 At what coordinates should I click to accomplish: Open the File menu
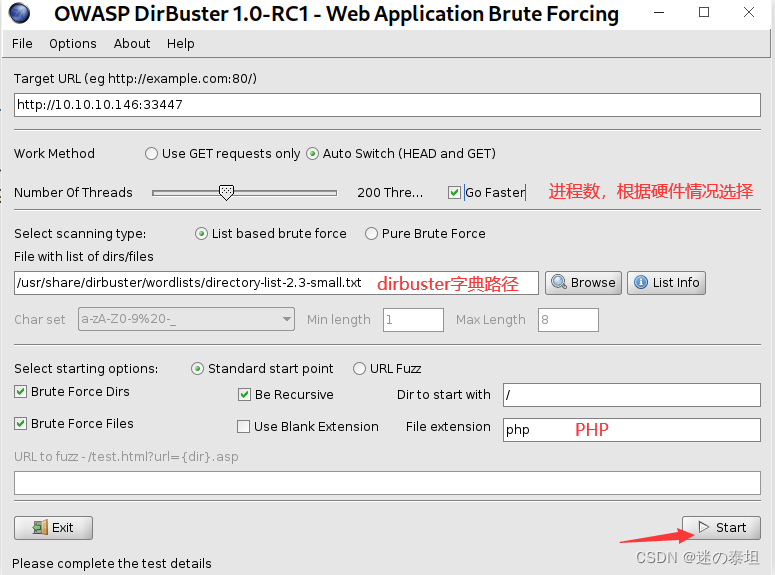click(x=22, y=44)
